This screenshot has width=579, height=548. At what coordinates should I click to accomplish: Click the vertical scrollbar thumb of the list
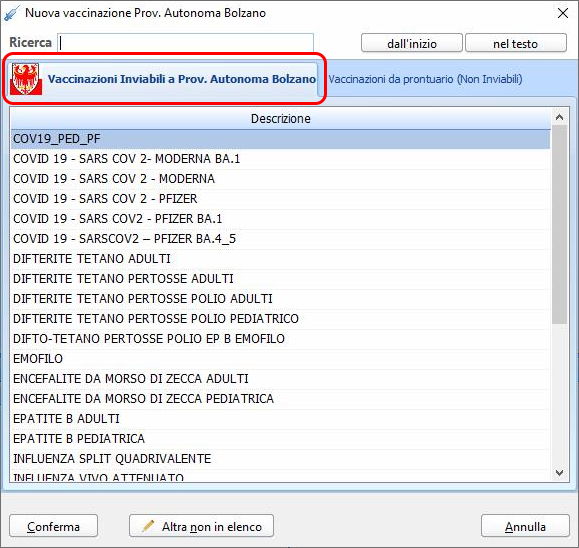559,225
